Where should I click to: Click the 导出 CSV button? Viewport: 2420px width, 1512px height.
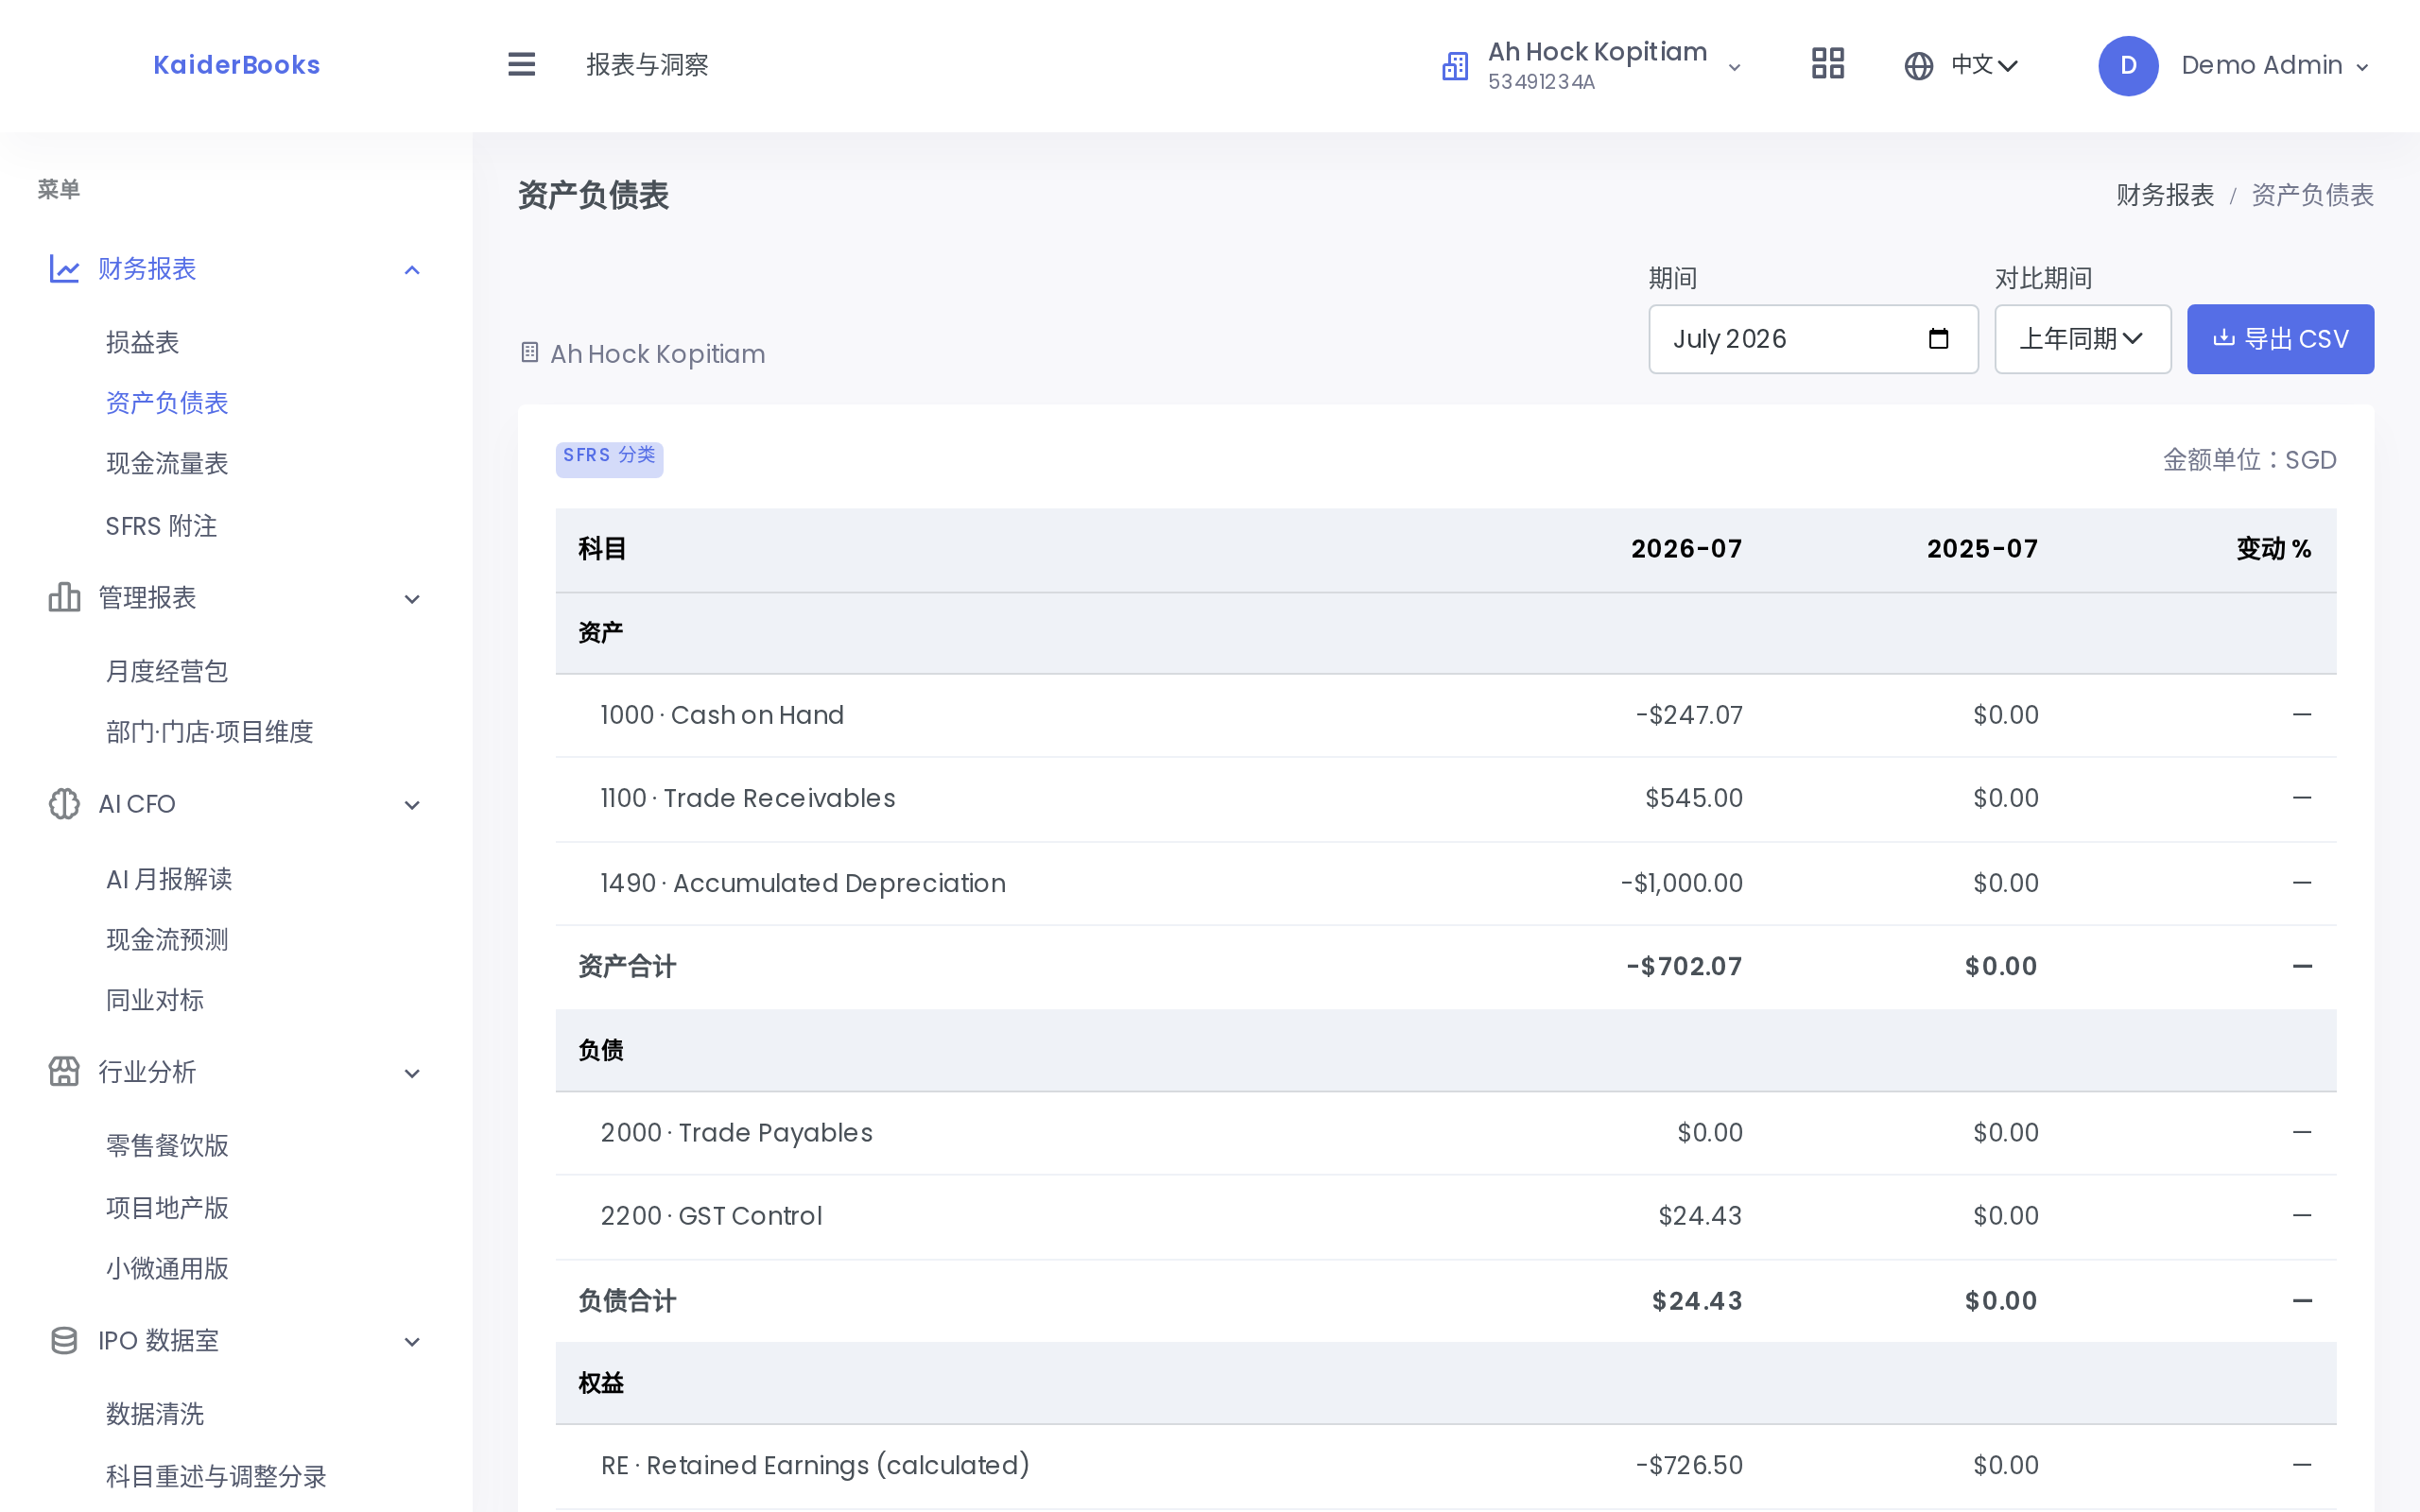[x=2280, y=339]
